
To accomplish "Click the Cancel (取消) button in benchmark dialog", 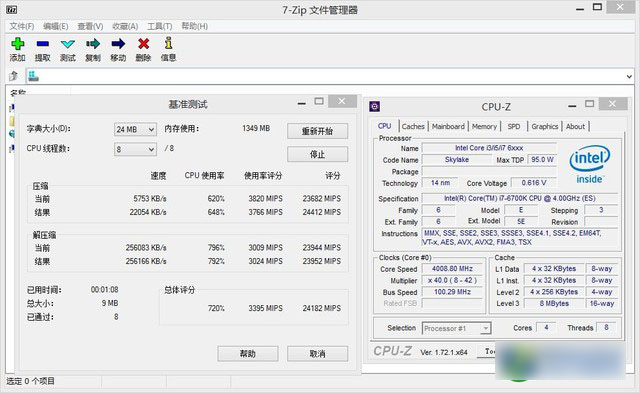I will [317, 354].
